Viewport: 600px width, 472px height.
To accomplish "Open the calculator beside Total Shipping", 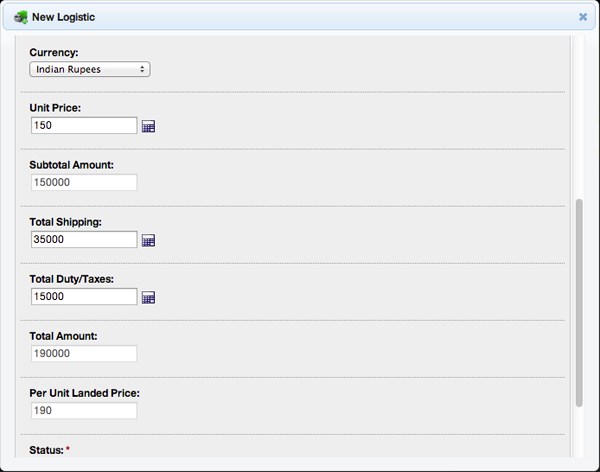I will pos(148,240).
